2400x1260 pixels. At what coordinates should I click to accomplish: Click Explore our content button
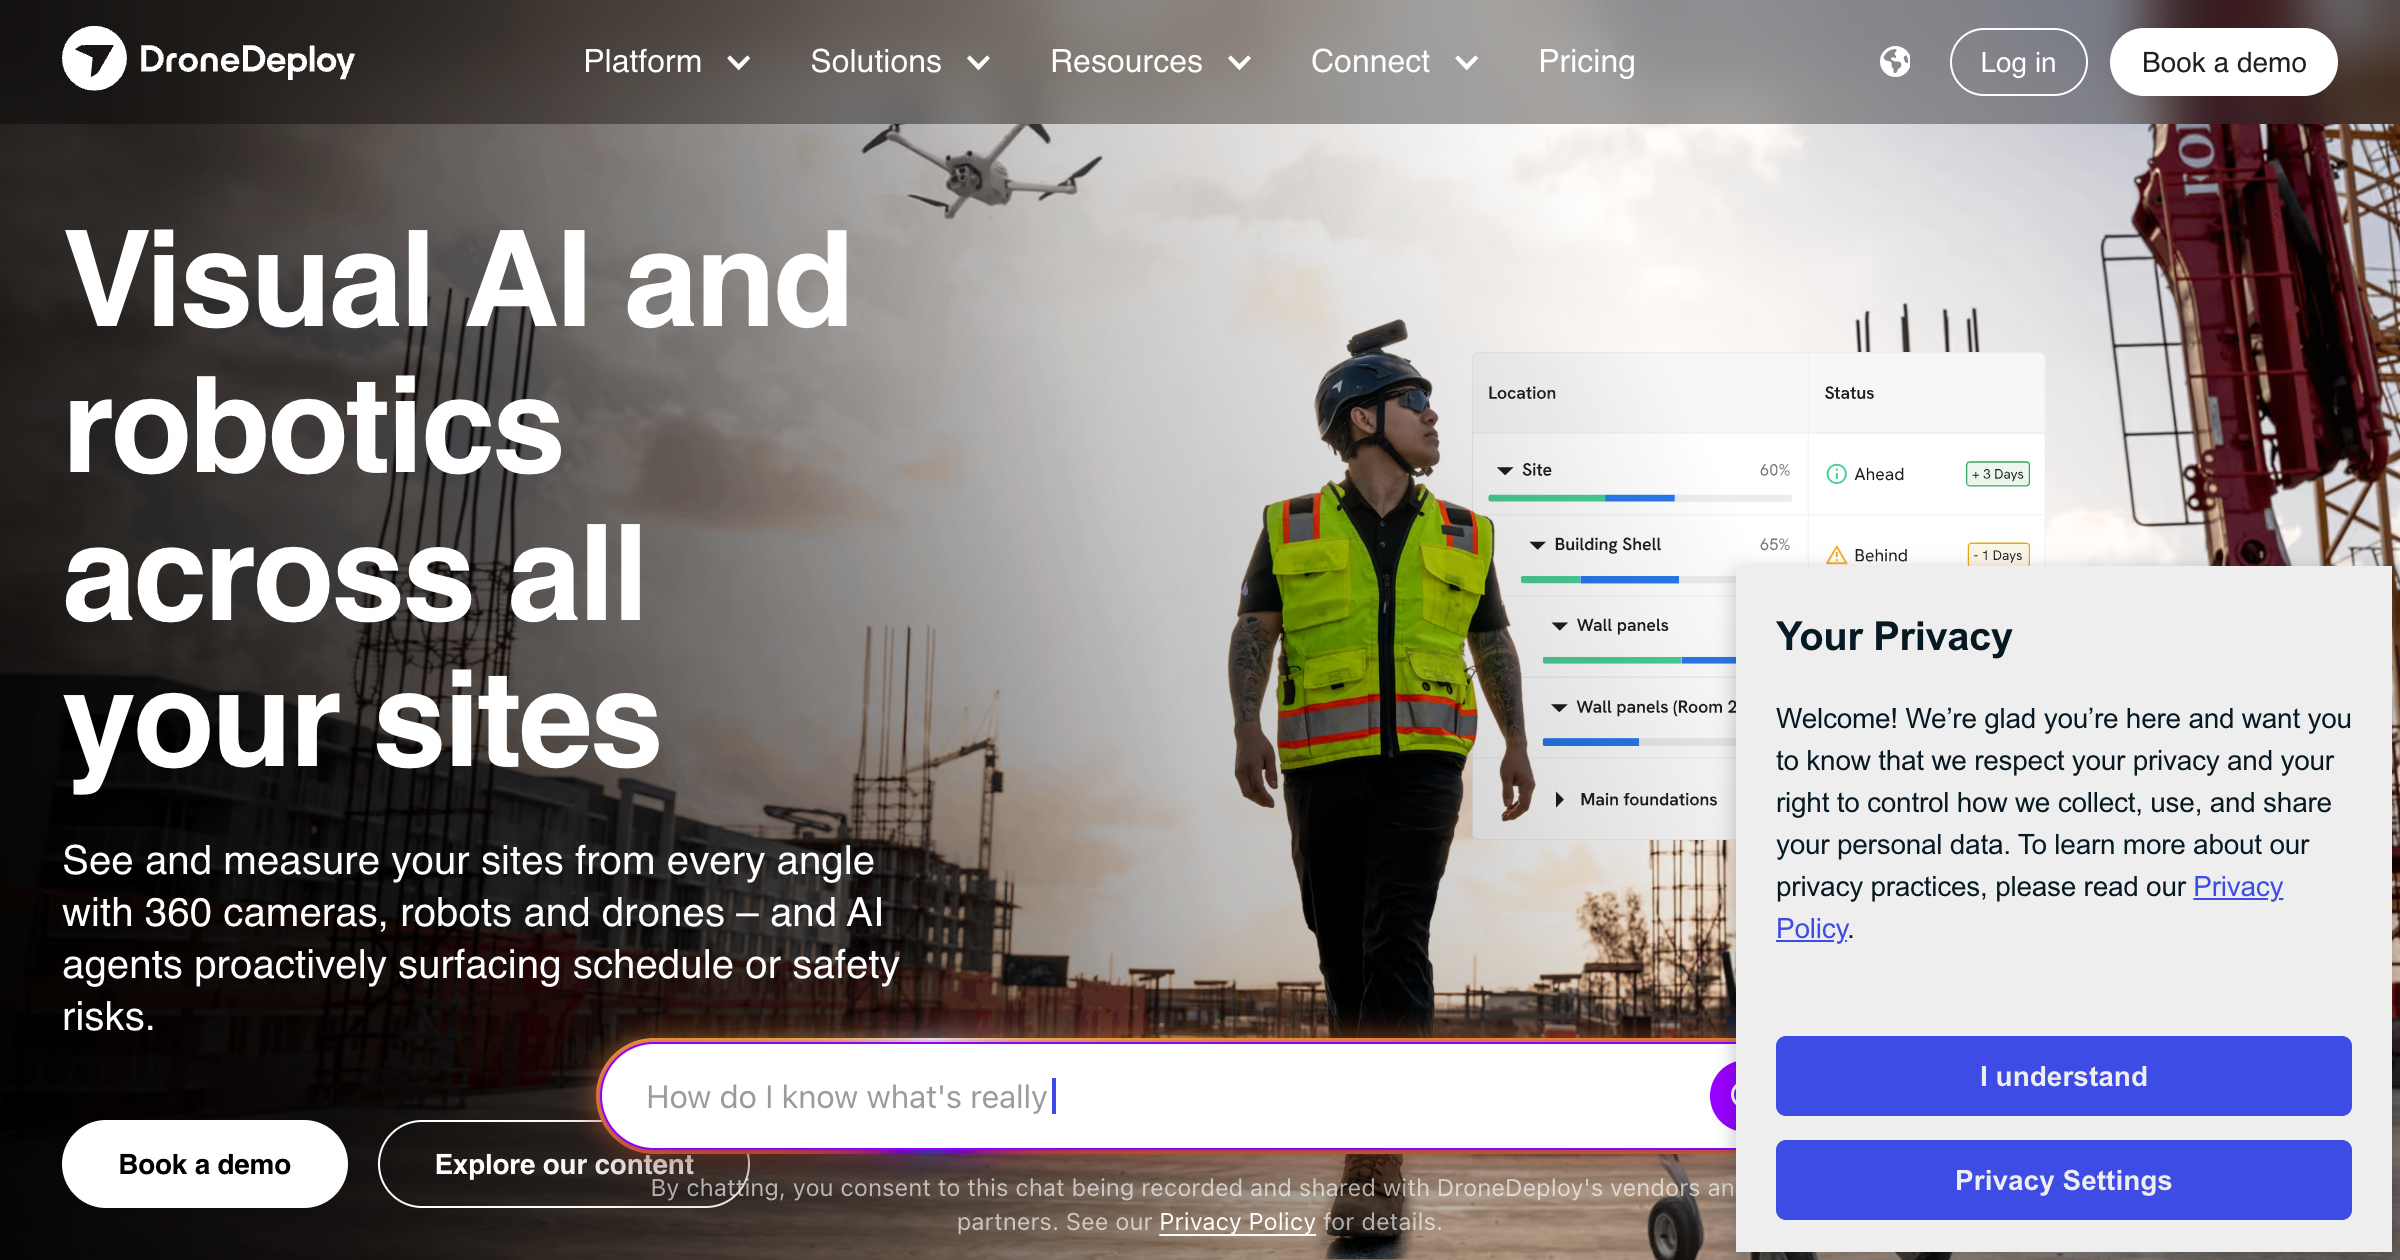click(564, 1164)
